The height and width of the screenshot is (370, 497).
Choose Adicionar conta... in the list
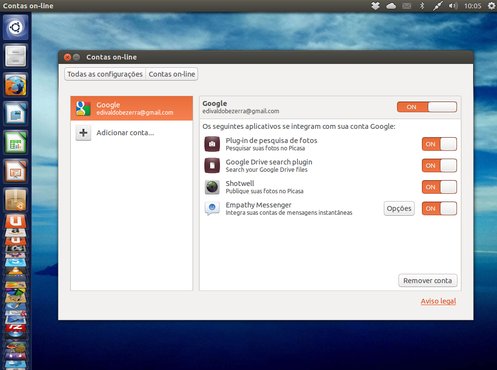coord(132,133)
